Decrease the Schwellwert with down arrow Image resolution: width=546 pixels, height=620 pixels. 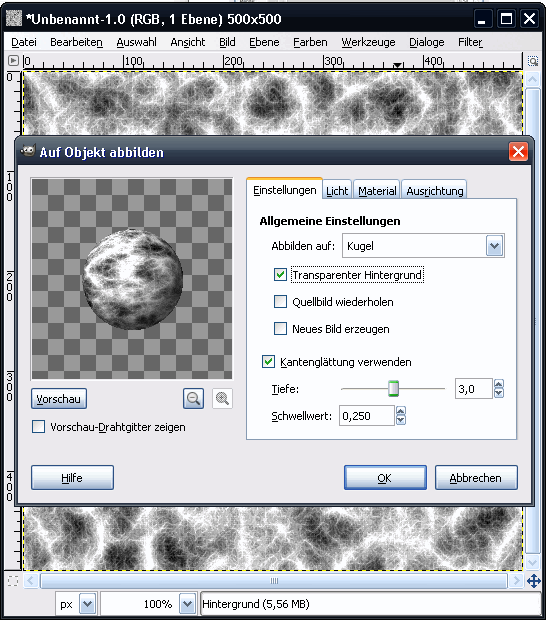[x=401, y=420]
